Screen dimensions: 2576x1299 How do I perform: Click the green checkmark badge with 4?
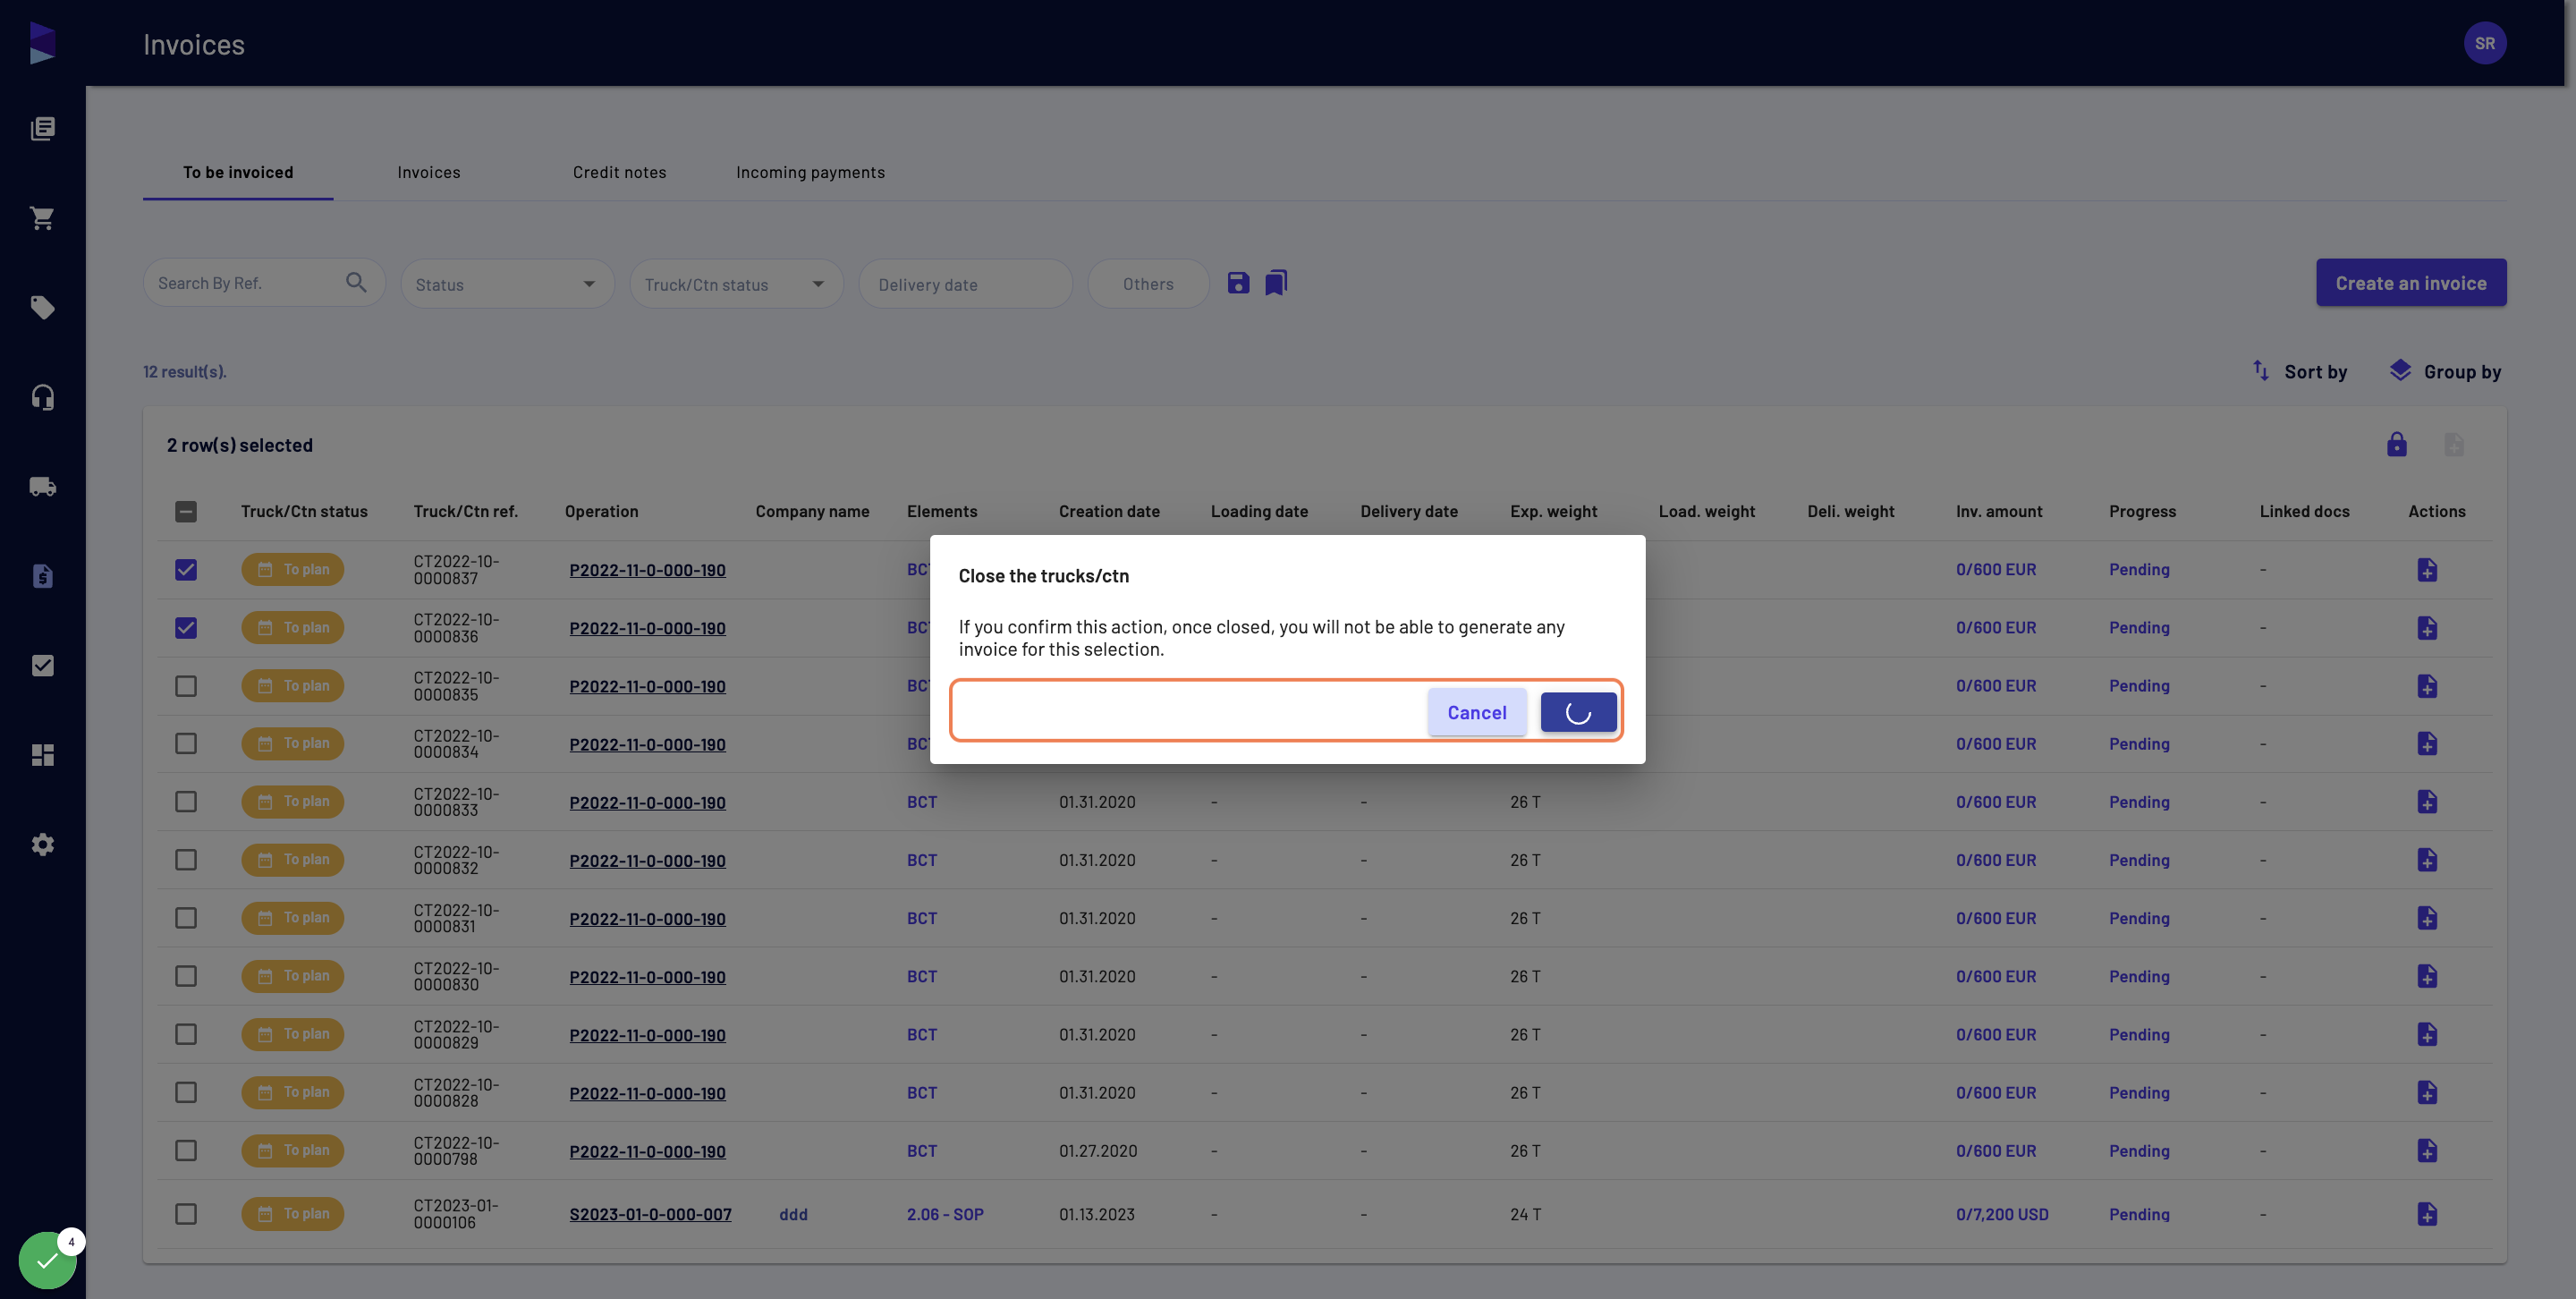click(47, 1260)
